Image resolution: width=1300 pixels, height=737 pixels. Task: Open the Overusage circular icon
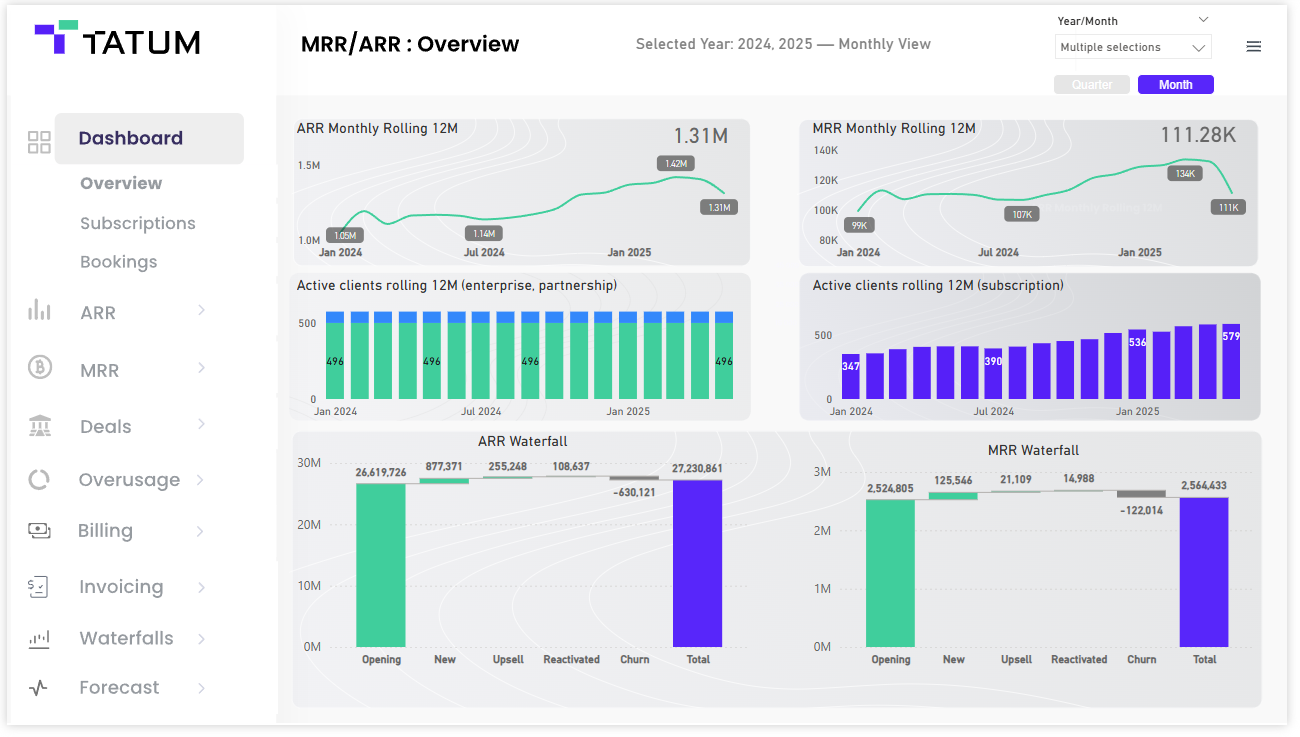click(x=40, y=479)
